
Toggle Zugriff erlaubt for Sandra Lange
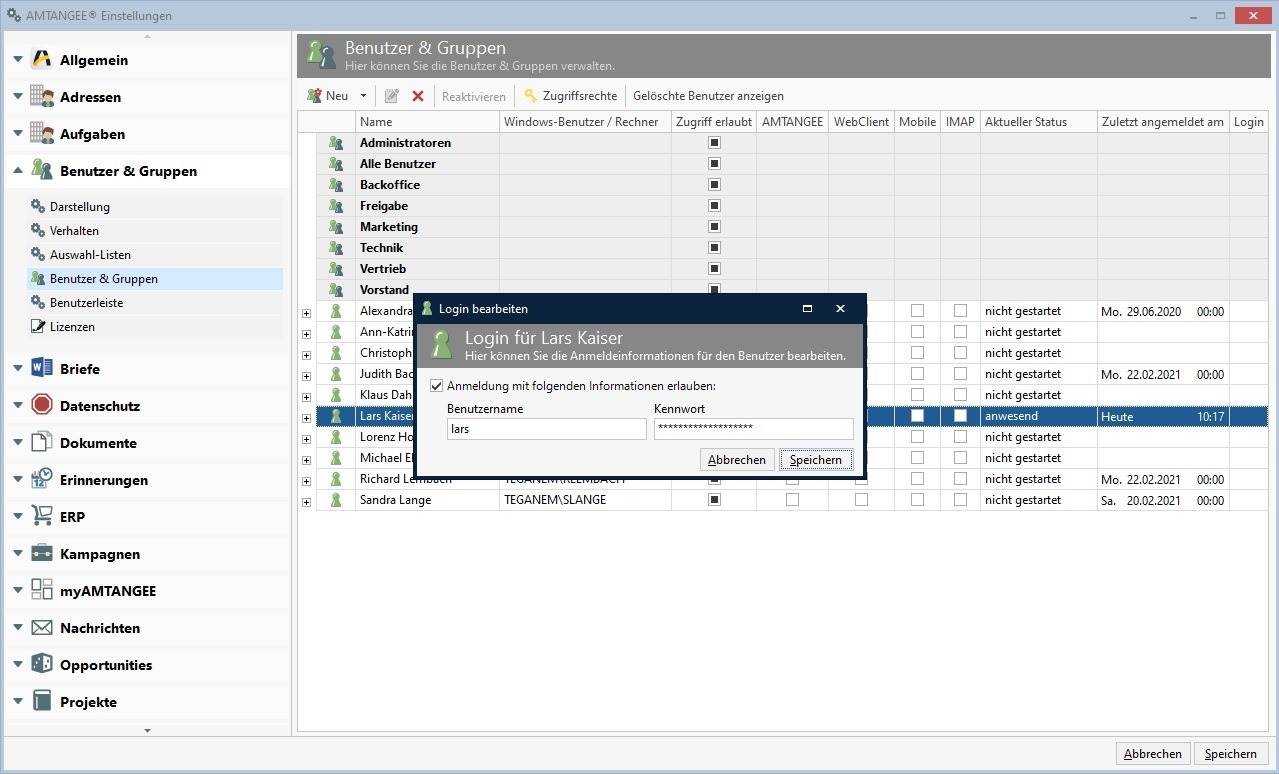714,500
